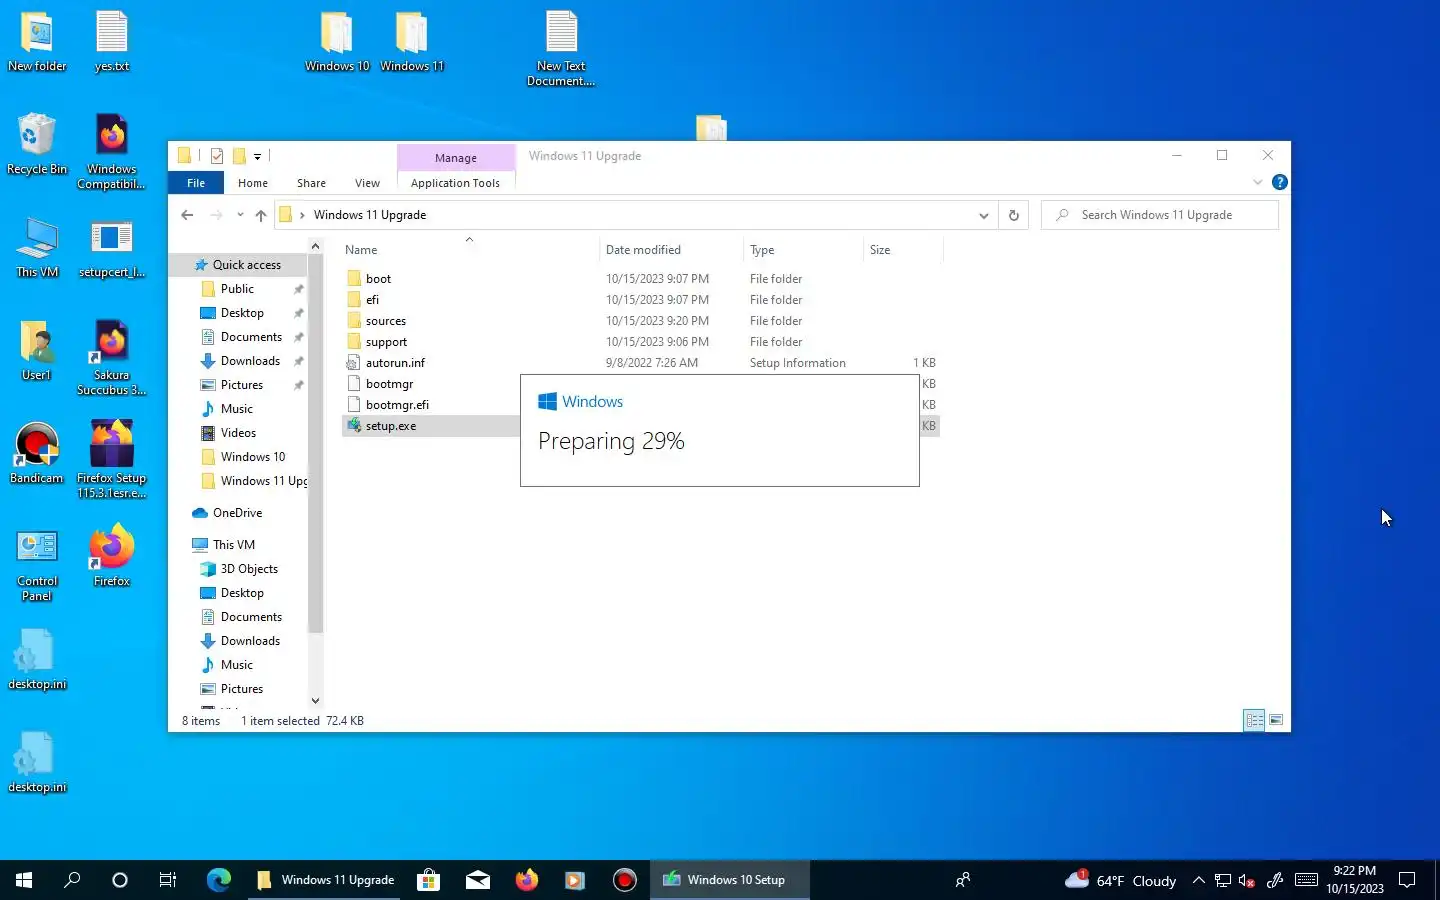Open the Recycle Bin desktop icon
1440x900 pixels.
click(x=37, y=145)
